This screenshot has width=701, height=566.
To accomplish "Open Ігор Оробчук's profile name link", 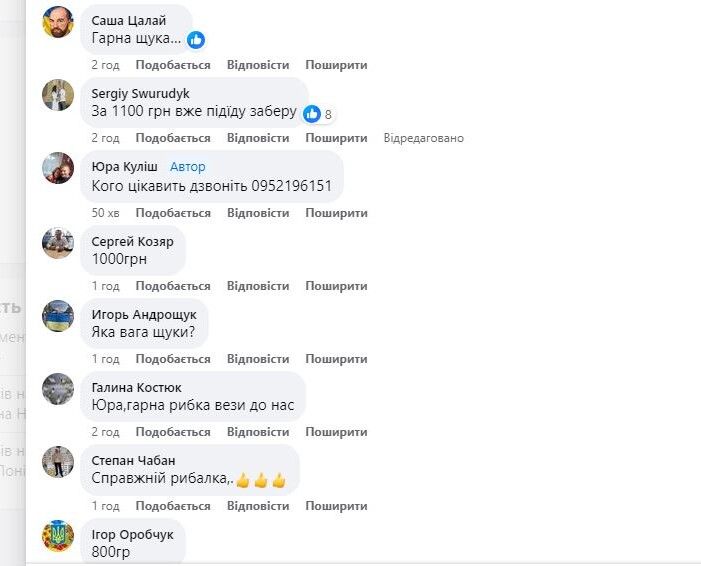I will pos(132,535).
